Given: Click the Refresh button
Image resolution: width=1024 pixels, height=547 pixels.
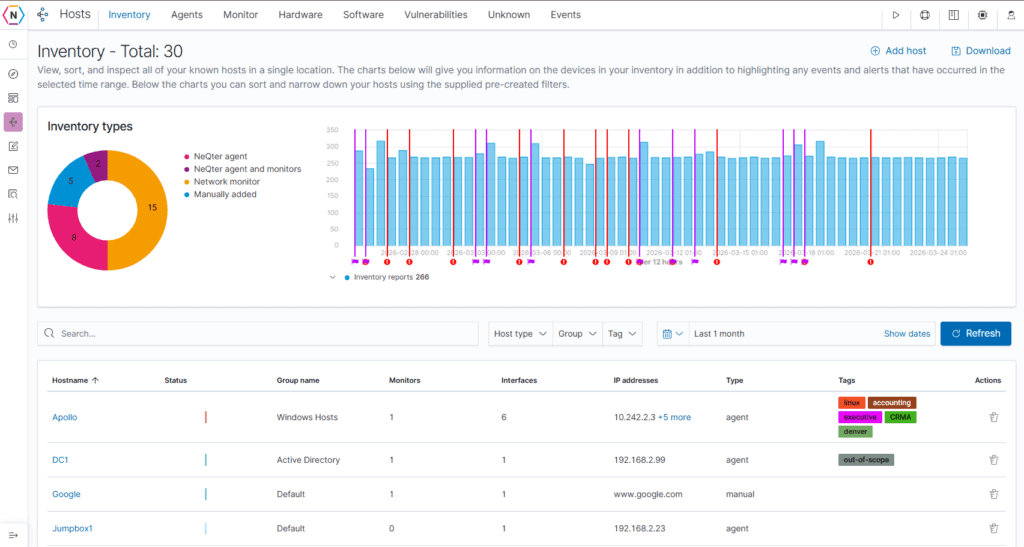Looking at the screenshot, I should [x=975, y=334].
